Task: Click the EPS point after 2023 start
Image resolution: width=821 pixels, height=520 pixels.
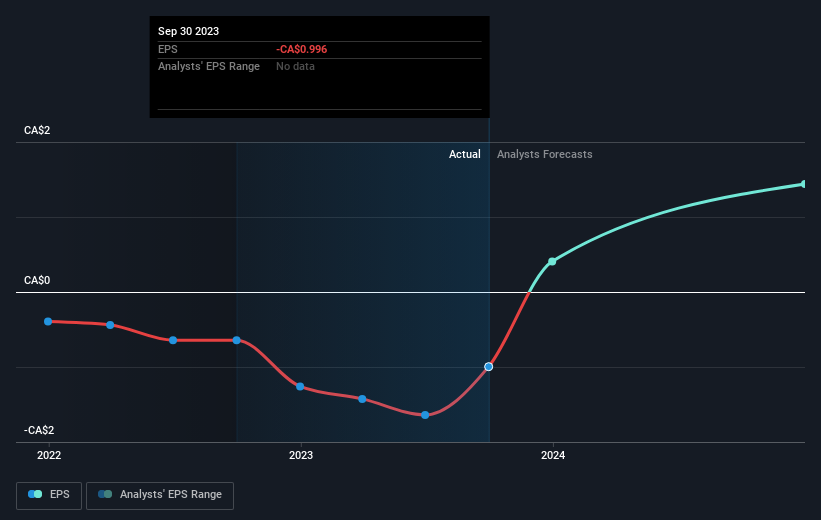Action: [x=362, y=399]
